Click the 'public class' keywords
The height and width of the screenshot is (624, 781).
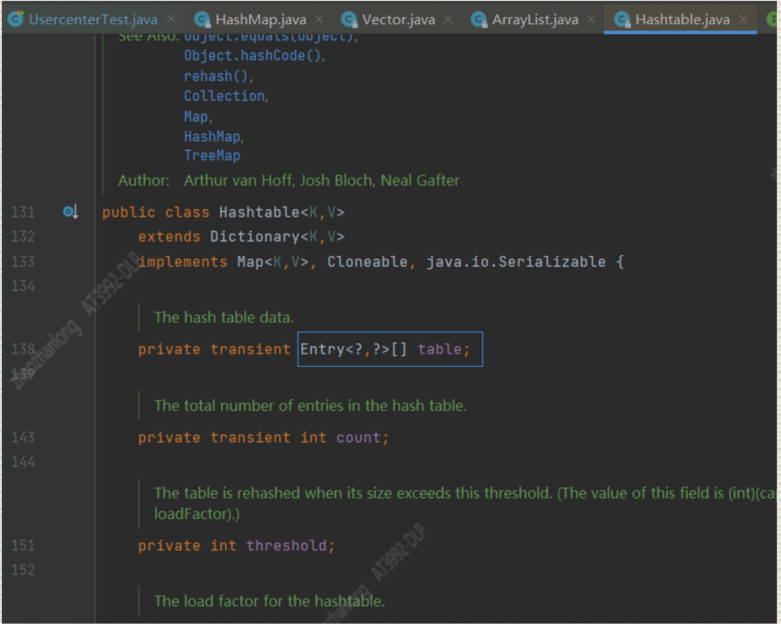(x=155, y=212)
